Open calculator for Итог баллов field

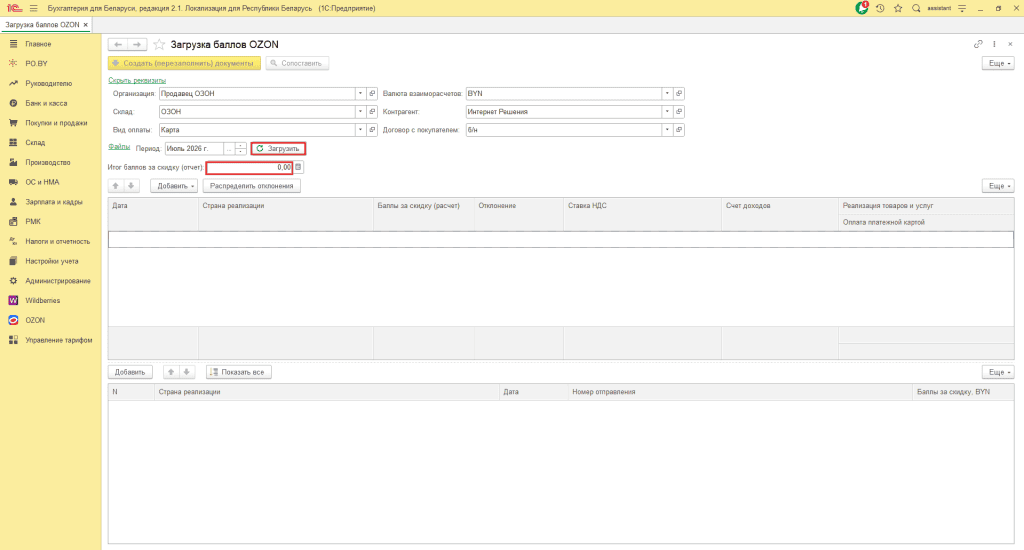tap(298, 167)
